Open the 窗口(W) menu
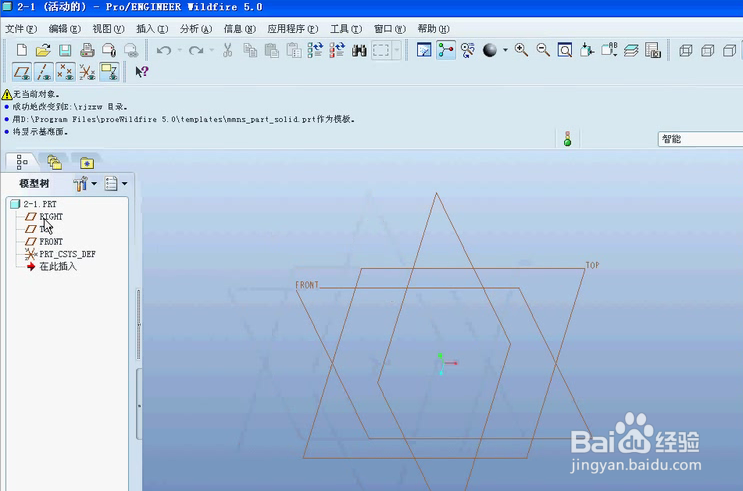743x491 pixels. click(390, 29)
